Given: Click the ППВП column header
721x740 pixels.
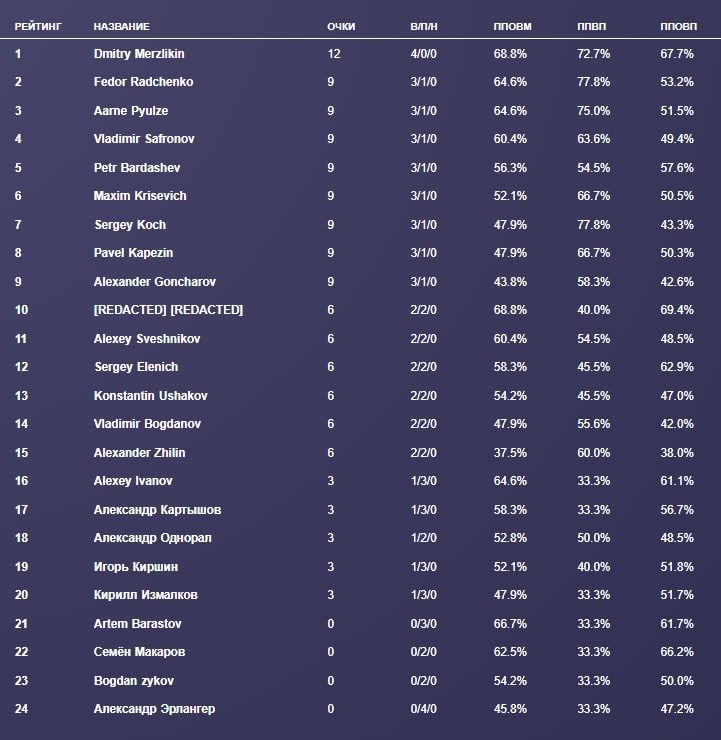Looking at the screenshot, I should [x=591, y=26].
